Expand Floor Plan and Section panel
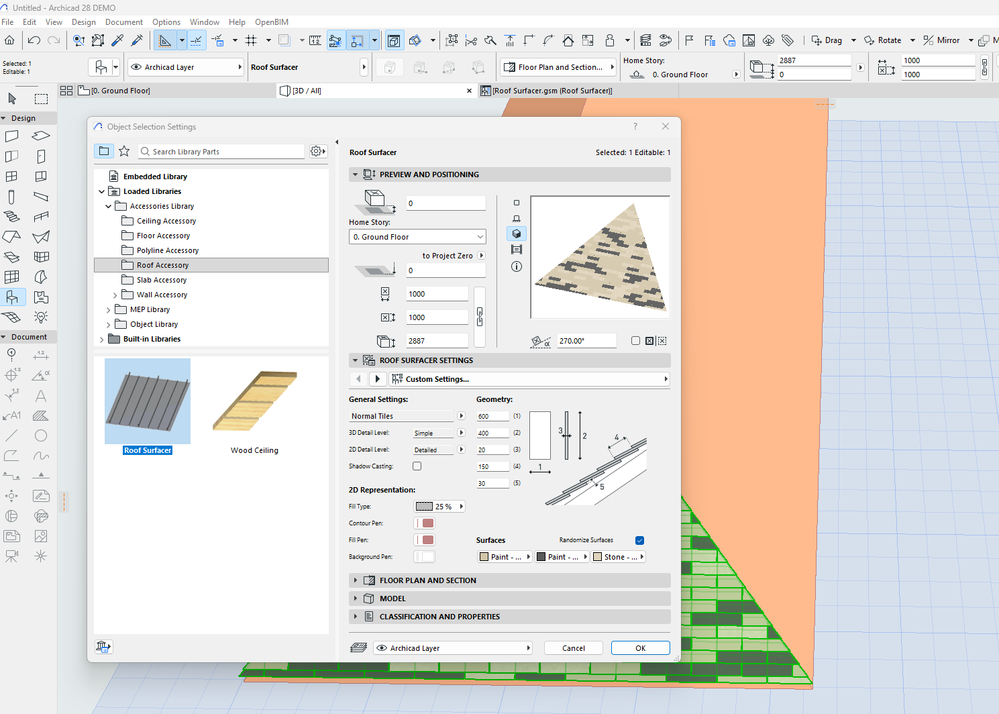The width and height of the screenshot is (999, 714). (356, 580)
